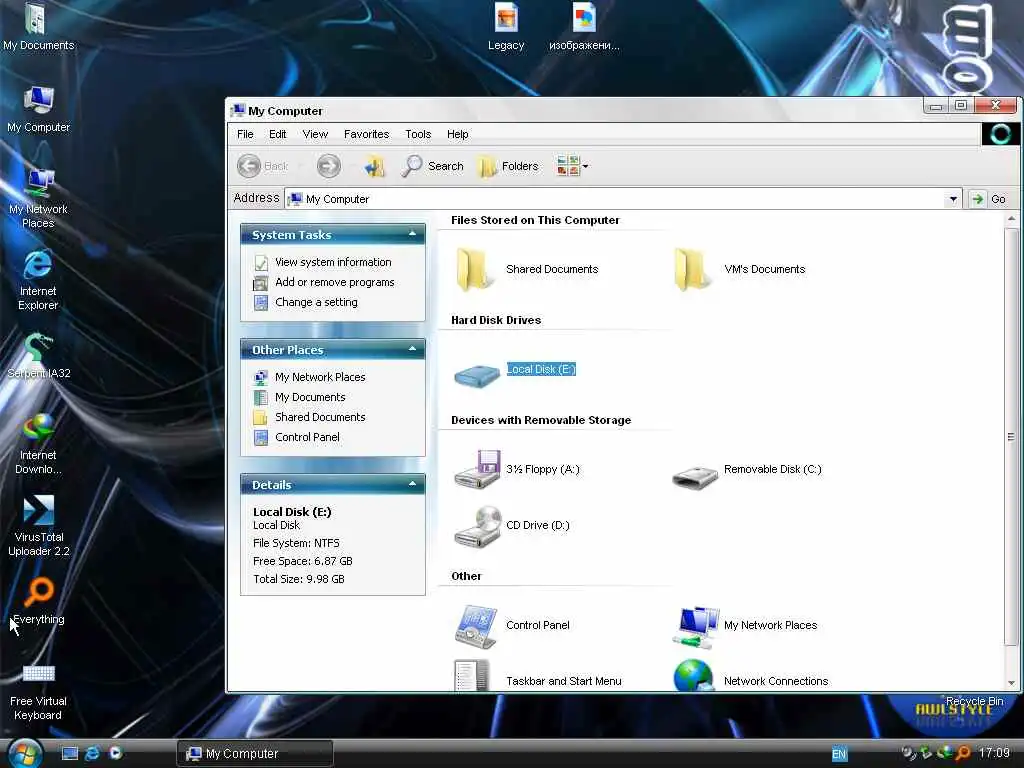Screen dimensions: 1024x768
Task: Click the vertical scrollbar of My Computer
Action: tap(1010, 437)
